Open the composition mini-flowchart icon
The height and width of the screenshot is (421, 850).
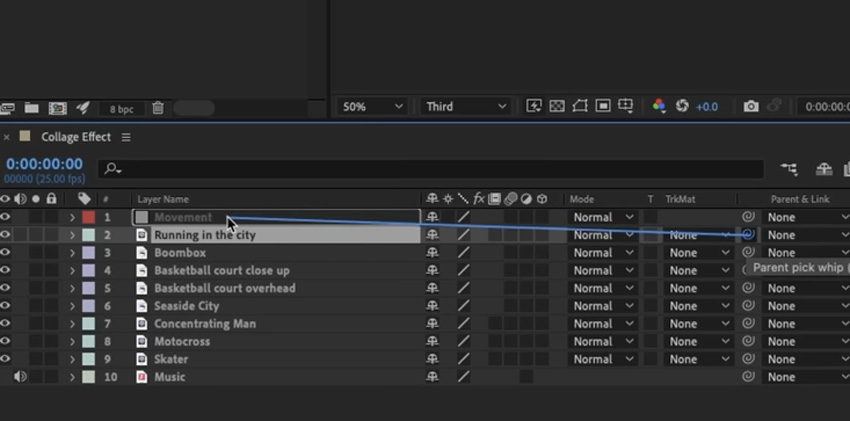(789, 170)
